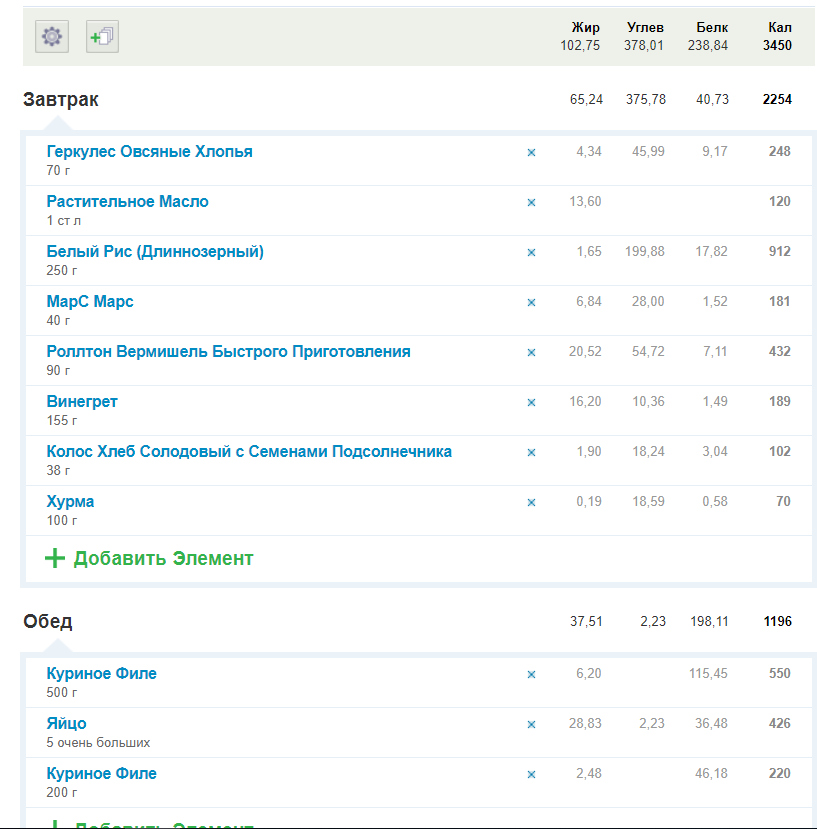
Task: Delete the Хурма entry using X
Action: point(531,503)
